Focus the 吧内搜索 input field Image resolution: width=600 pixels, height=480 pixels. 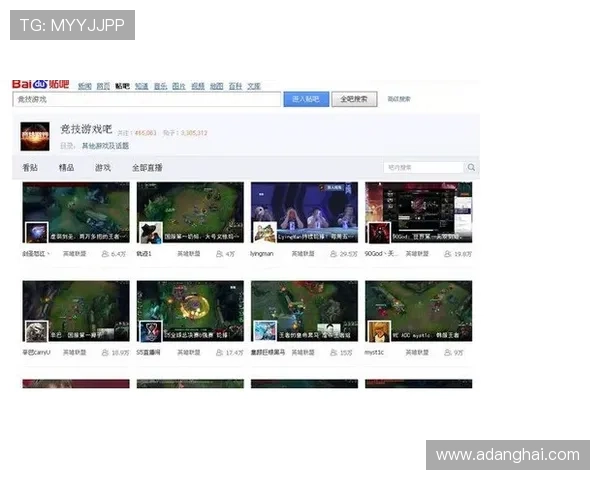tap(424, 167)
